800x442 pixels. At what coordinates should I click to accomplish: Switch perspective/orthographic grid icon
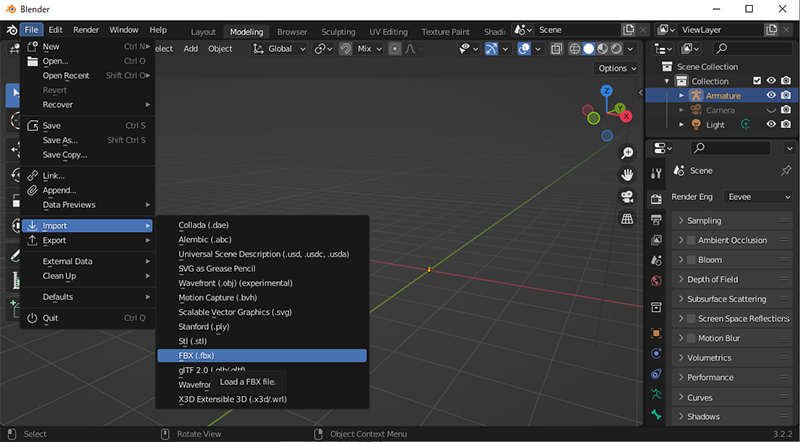pos(627,219)
